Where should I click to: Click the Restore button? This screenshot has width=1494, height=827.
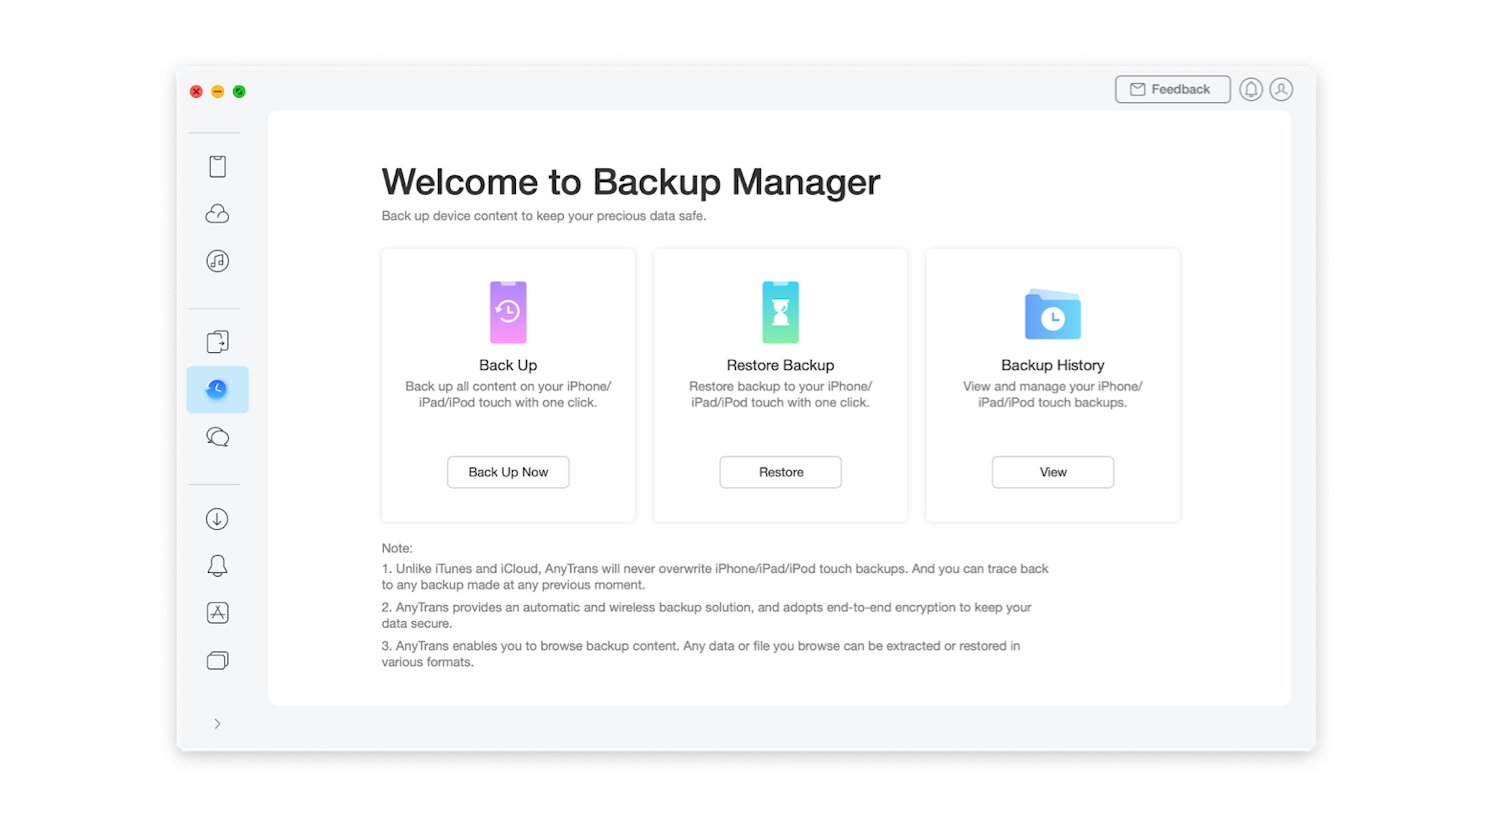pos(780,472)
